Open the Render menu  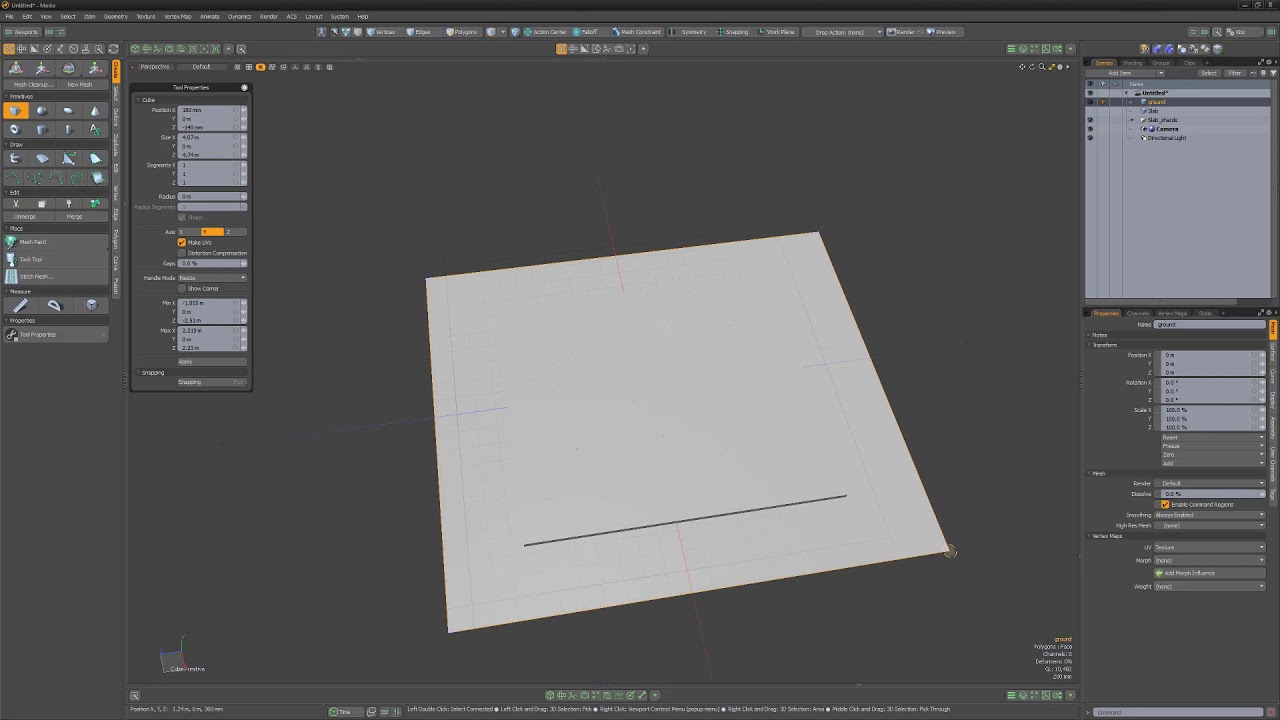[269, 17]
